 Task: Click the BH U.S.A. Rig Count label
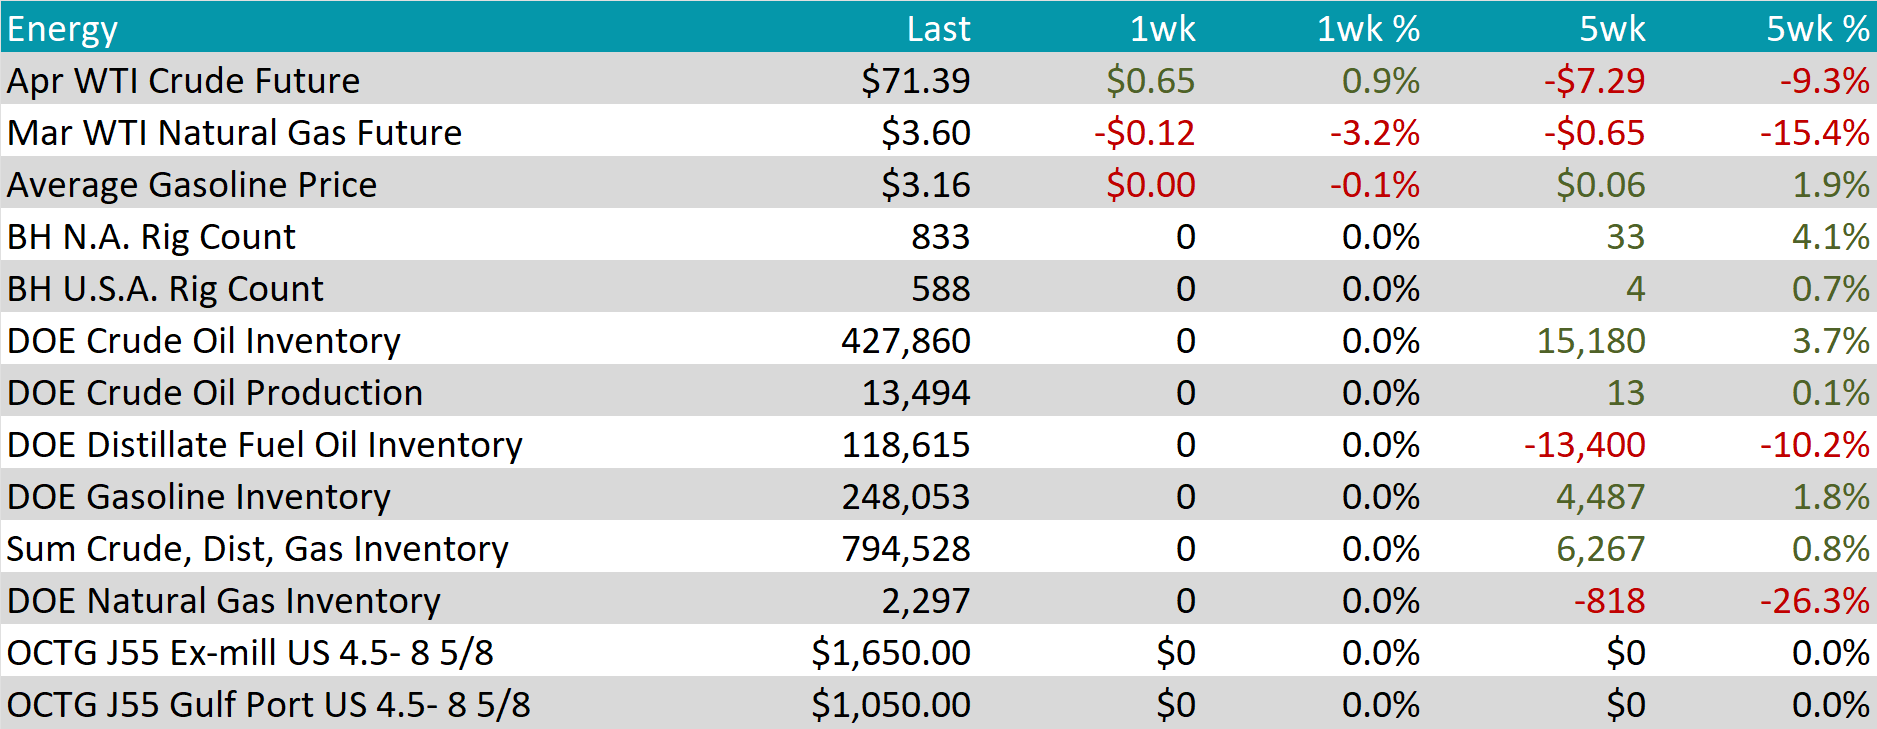click(x=165, y=289)
